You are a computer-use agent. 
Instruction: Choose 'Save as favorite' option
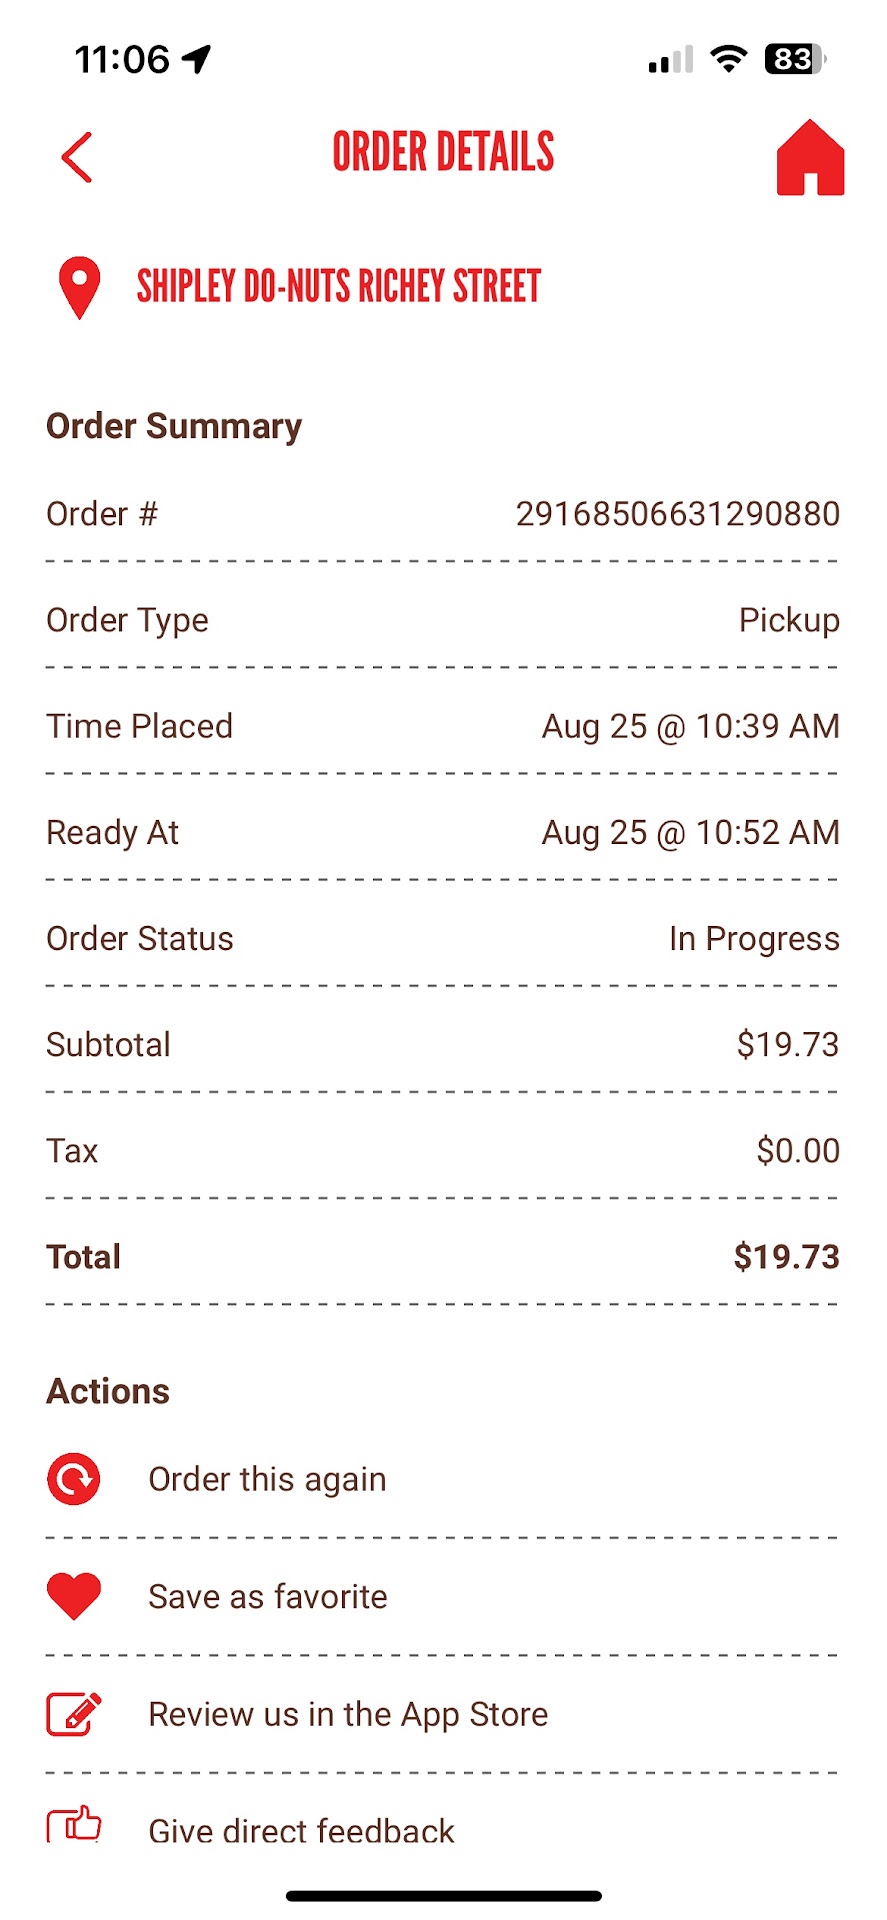(267, 1597)
